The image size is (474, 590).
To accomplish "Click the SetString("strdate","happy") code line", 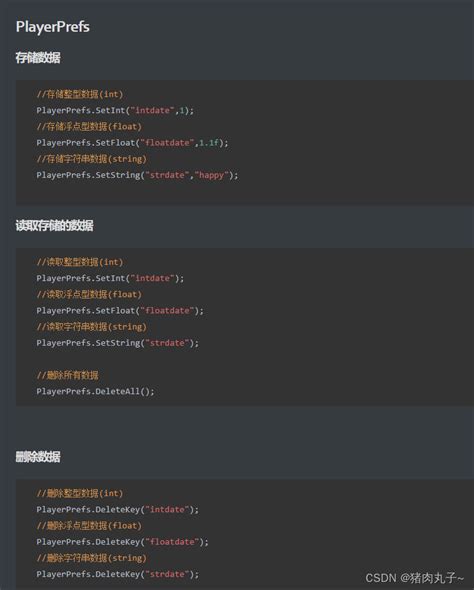I will tap(137, 175).
